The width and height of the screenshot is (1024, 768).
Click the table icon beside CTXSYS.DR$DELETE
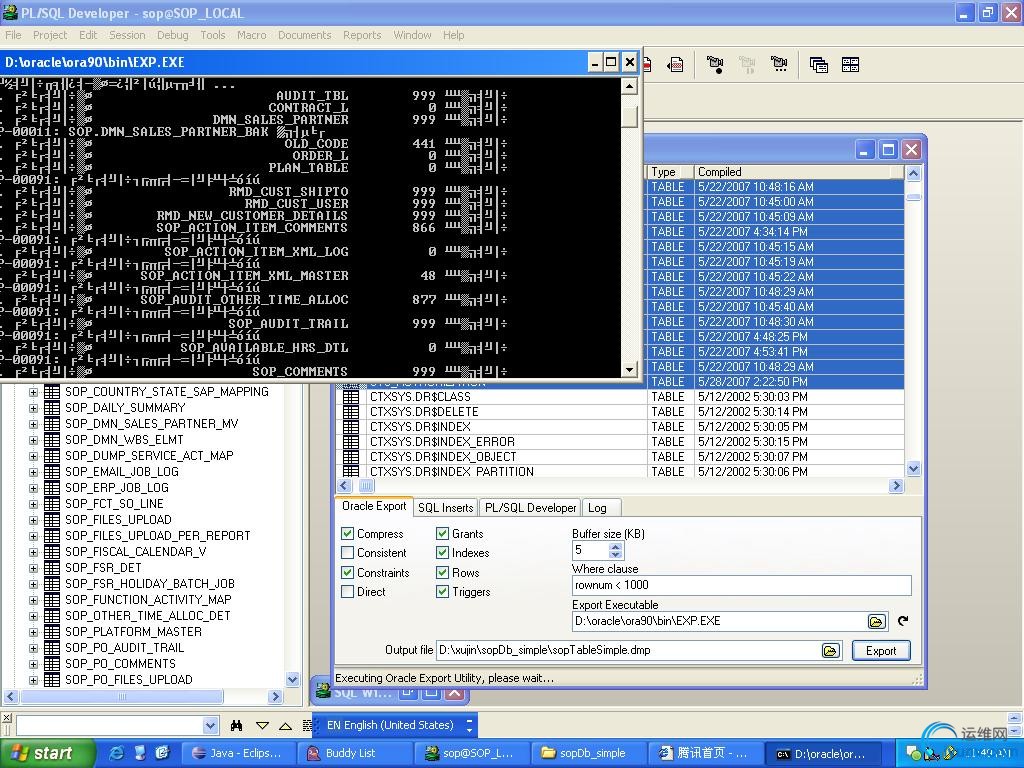[x=351, y=411]
